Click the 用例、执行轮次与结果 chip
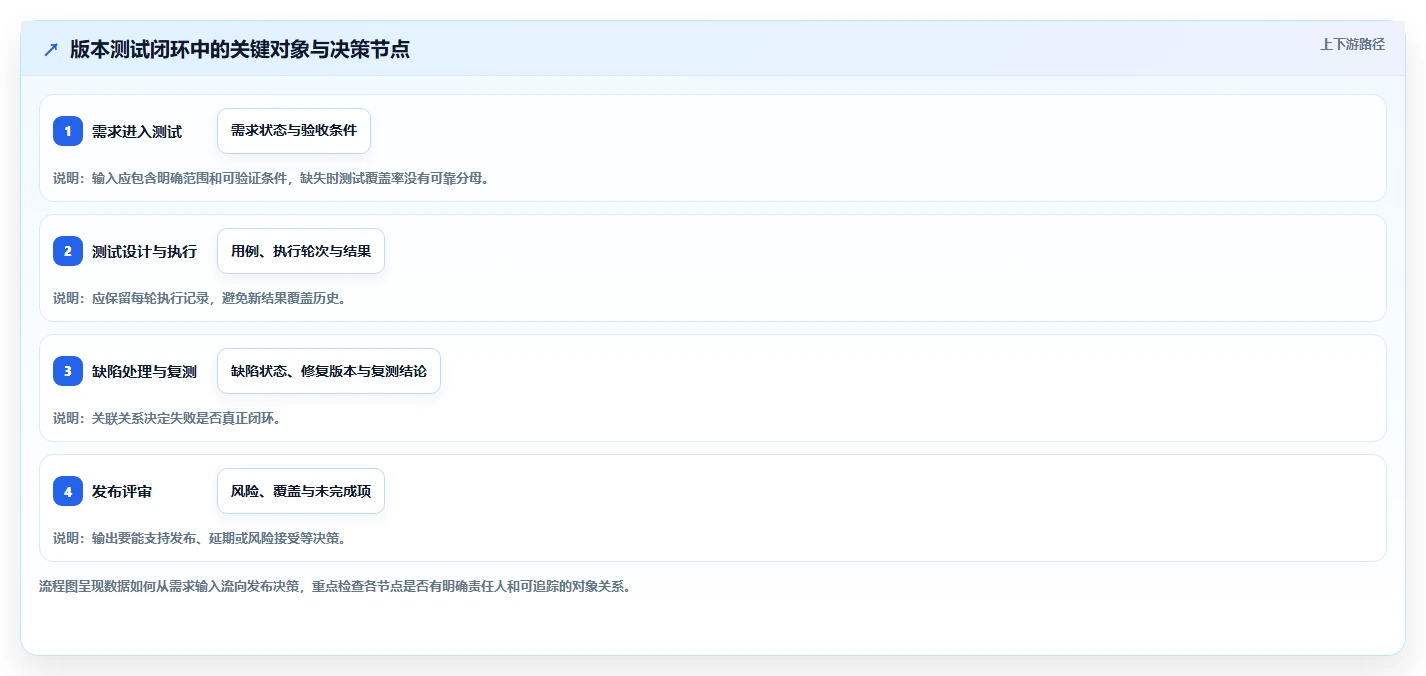Screen dimensions: 1426x676 point(301,251)
